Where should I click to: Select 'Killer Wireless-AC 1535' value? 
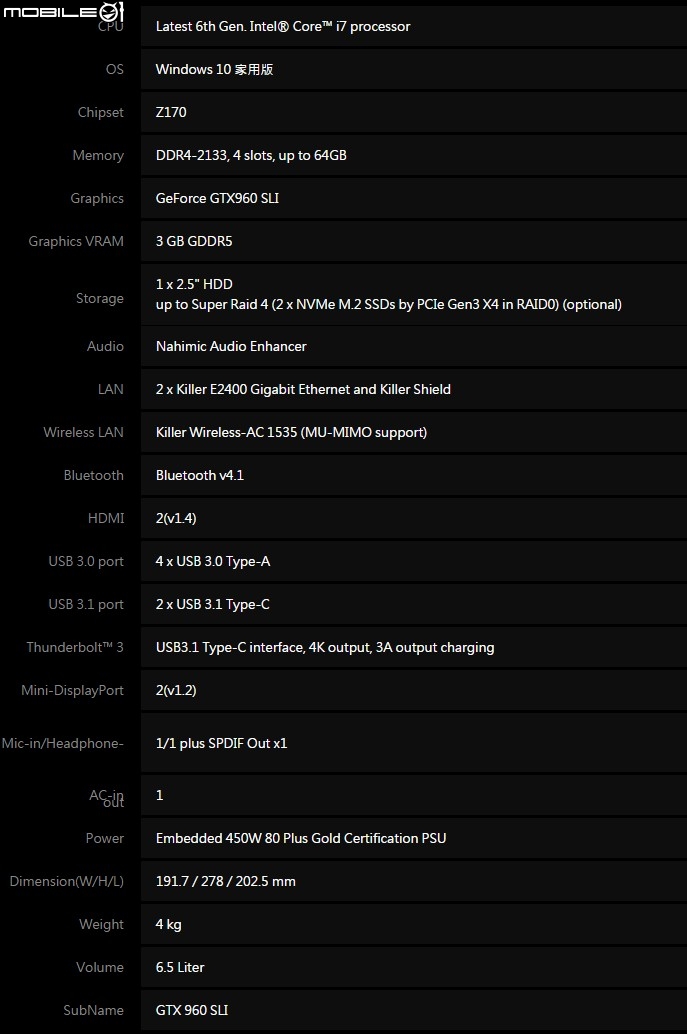291,433
